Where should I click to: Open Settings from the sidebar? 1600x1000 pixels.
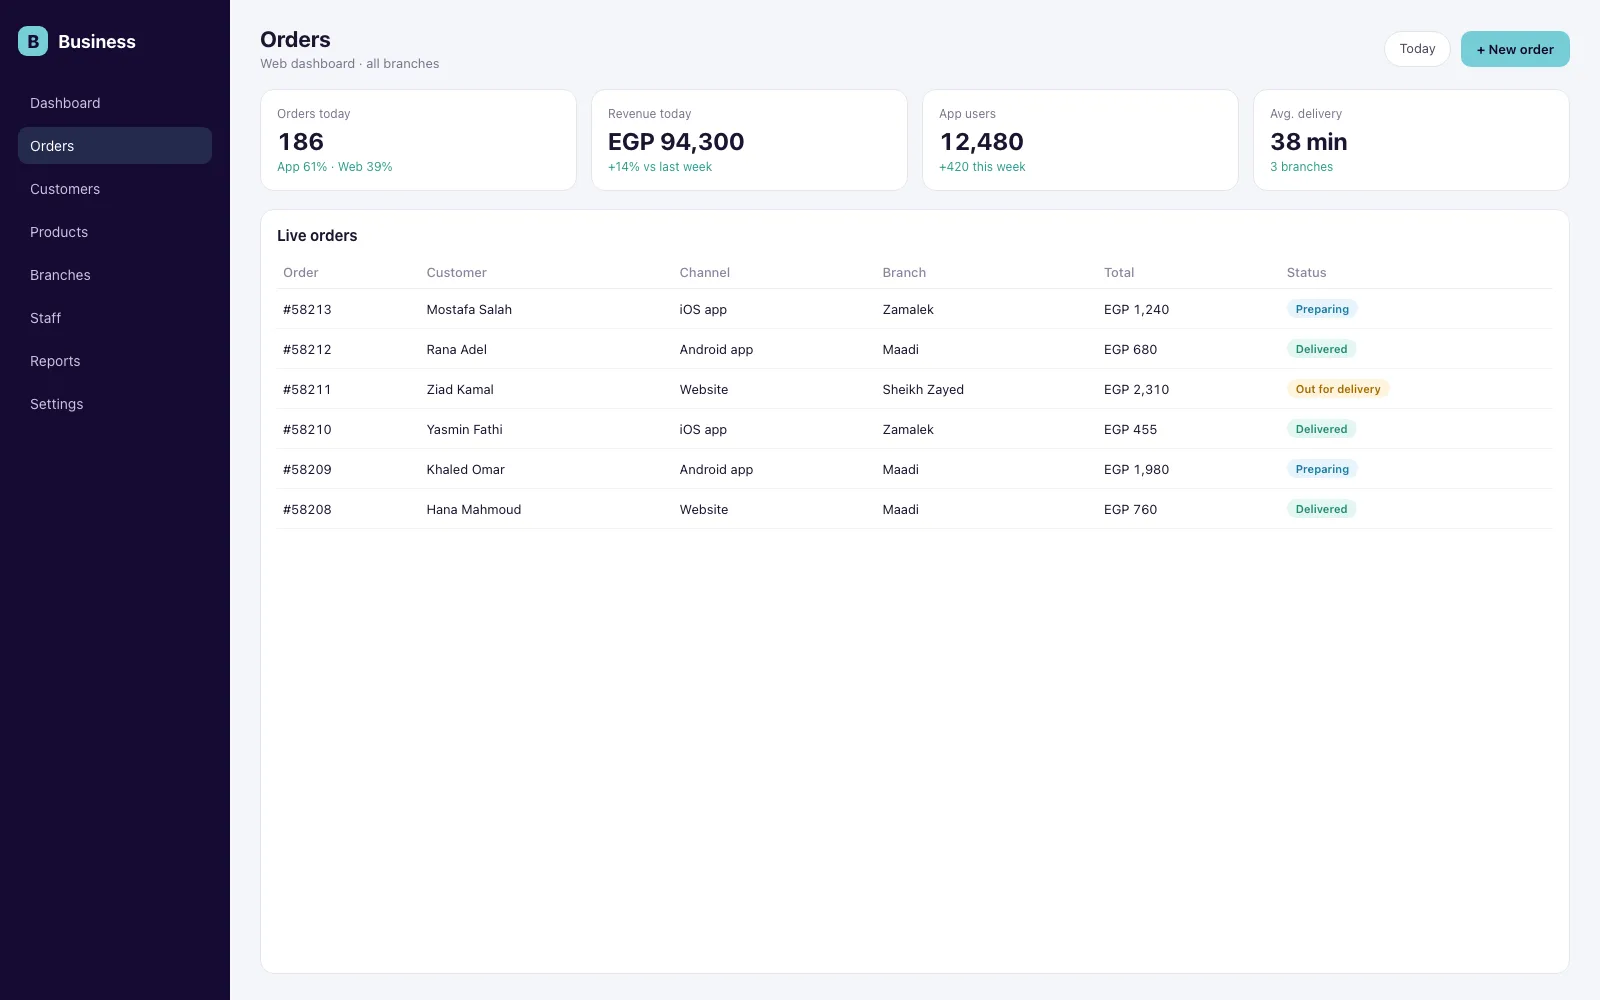115,404
